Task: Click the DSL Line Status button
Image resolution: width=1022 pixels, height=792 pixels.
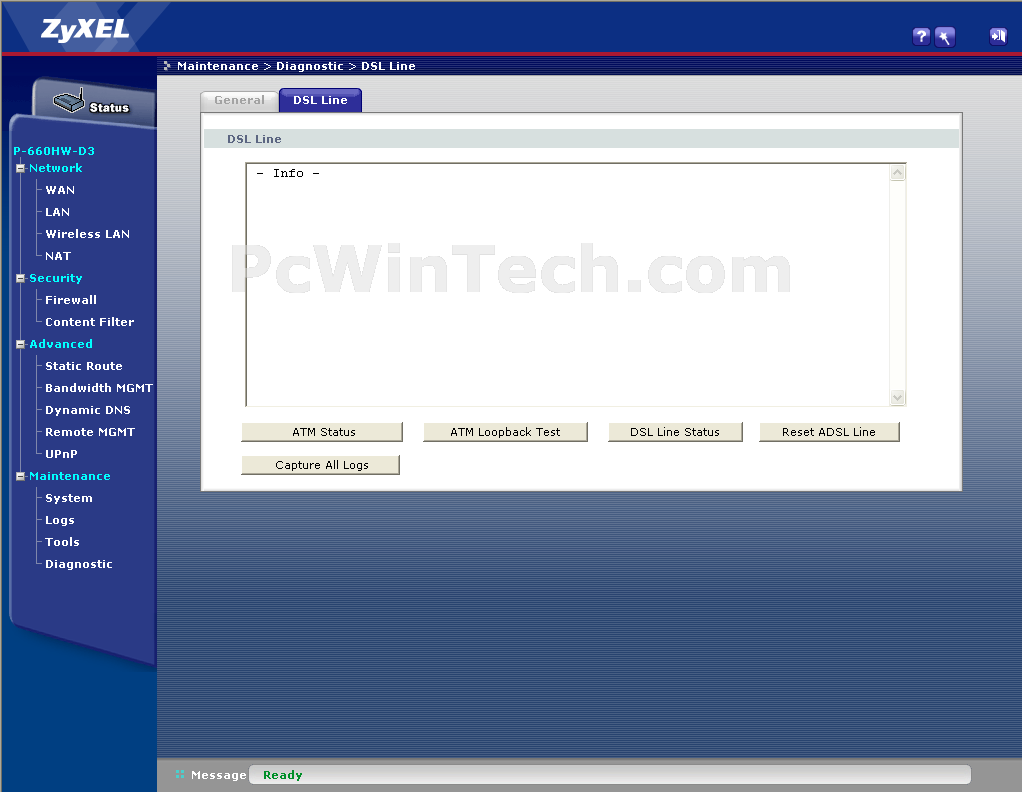Action: click(675, 432)
